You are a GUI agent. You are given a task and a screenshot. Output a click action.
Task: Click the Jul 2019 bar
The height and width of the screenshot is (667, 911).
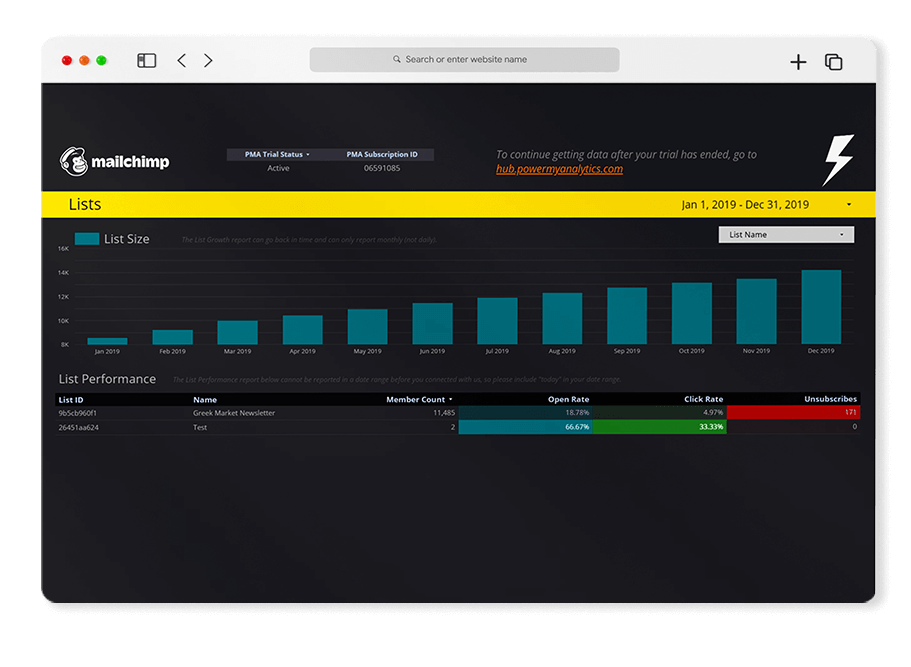497,321
